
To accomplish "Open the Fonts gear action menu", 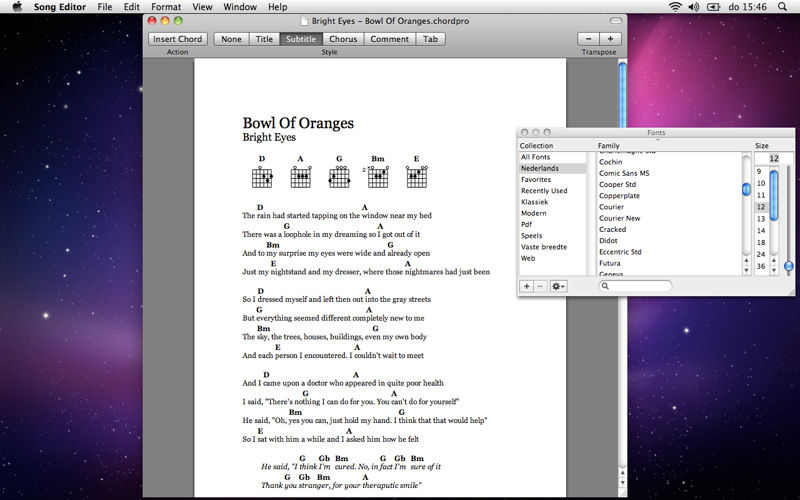I will [x=558, y=286].
